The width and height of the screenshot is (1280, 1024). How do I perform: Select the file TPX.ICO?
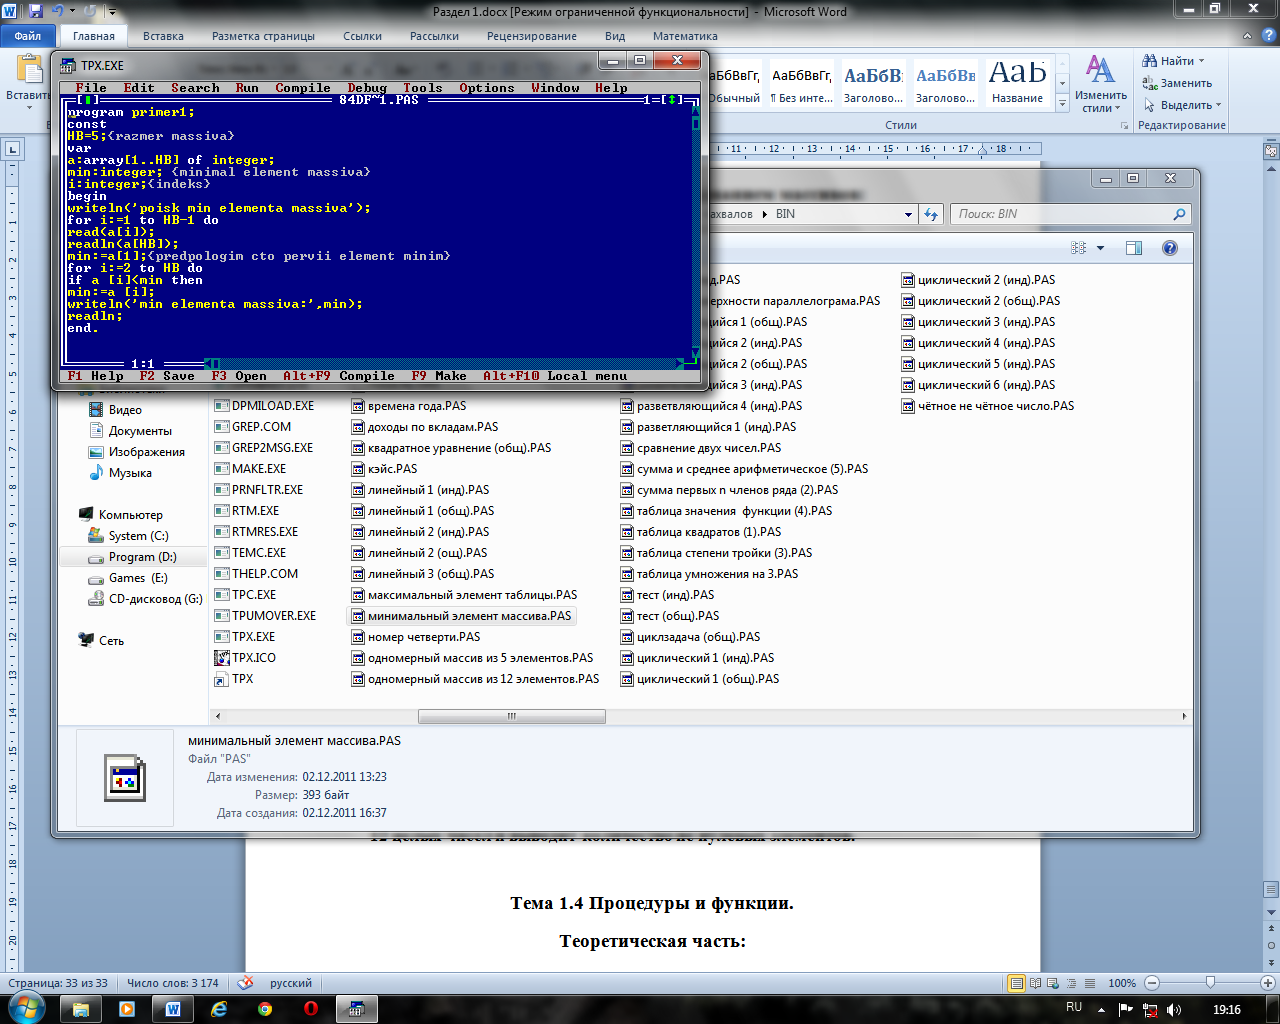(246, 658)
